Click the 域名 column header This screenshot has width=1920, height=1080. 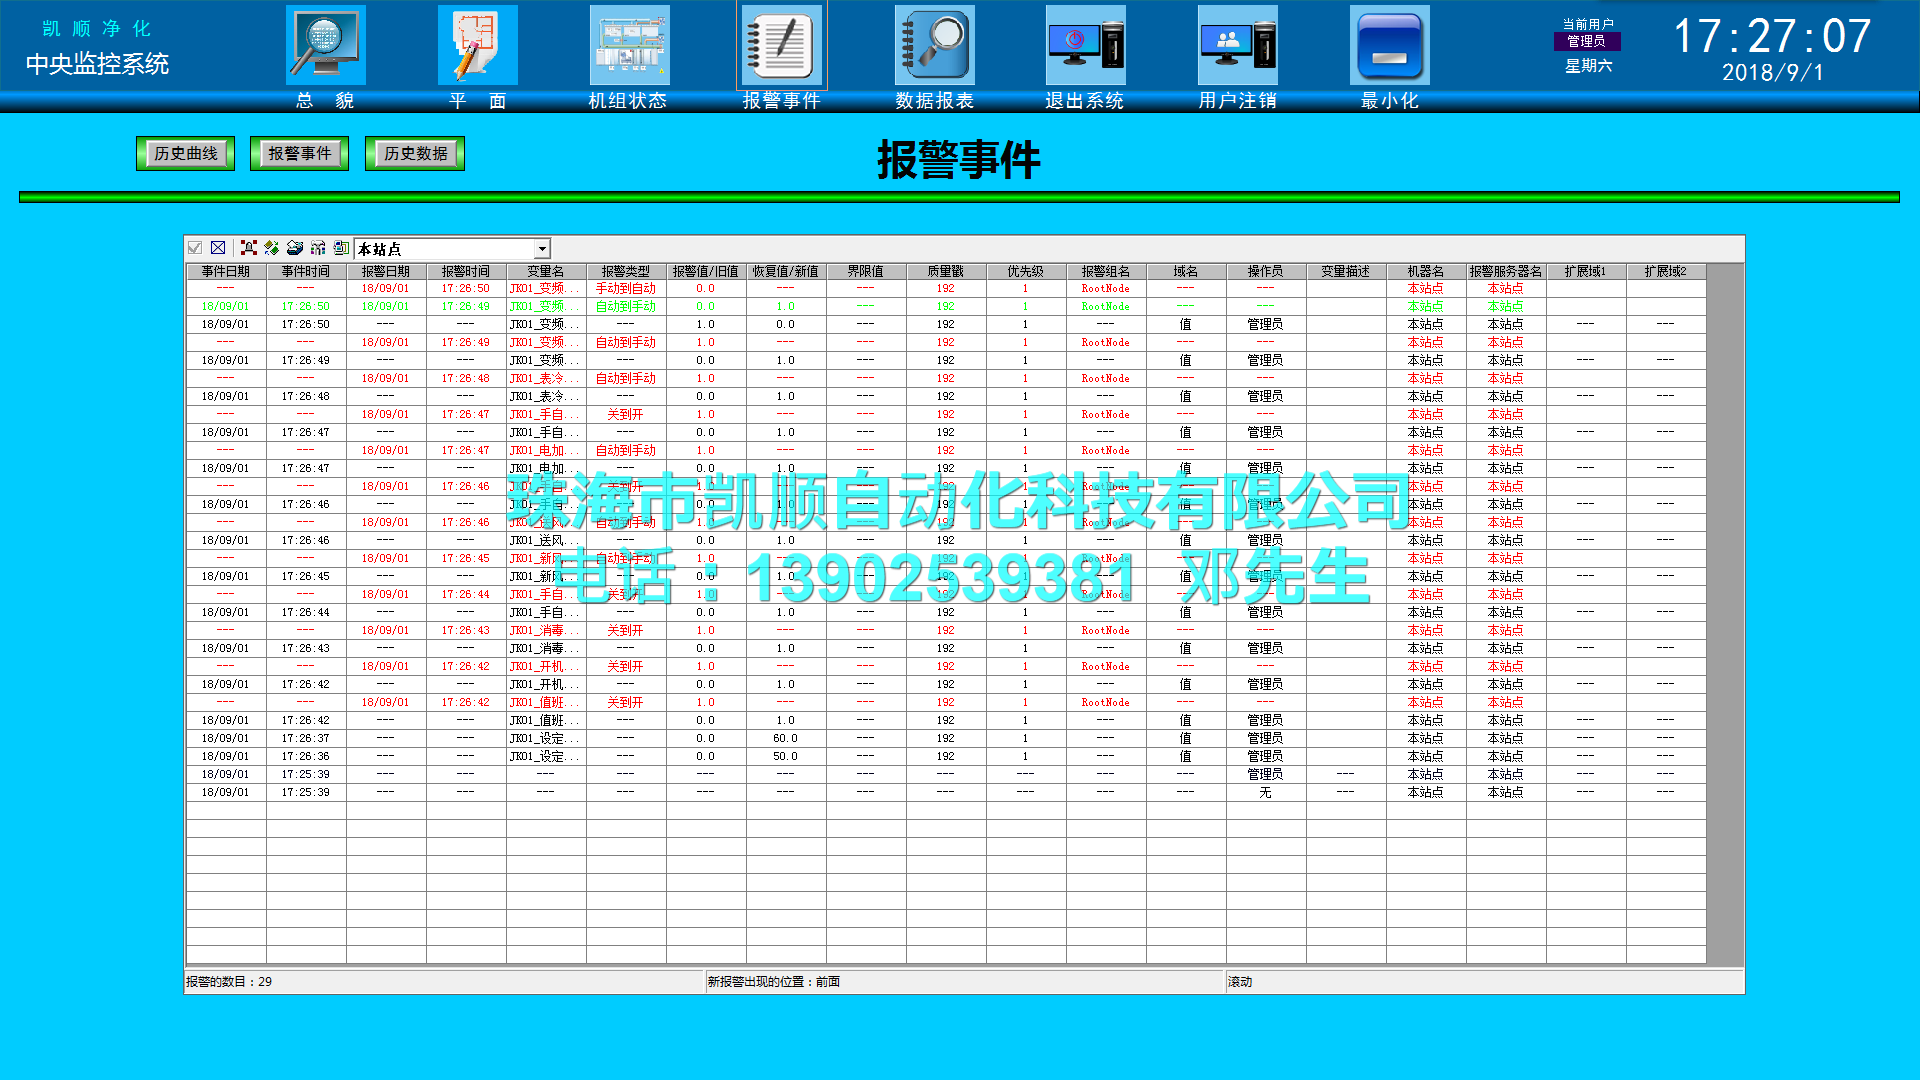point(1186,271)
